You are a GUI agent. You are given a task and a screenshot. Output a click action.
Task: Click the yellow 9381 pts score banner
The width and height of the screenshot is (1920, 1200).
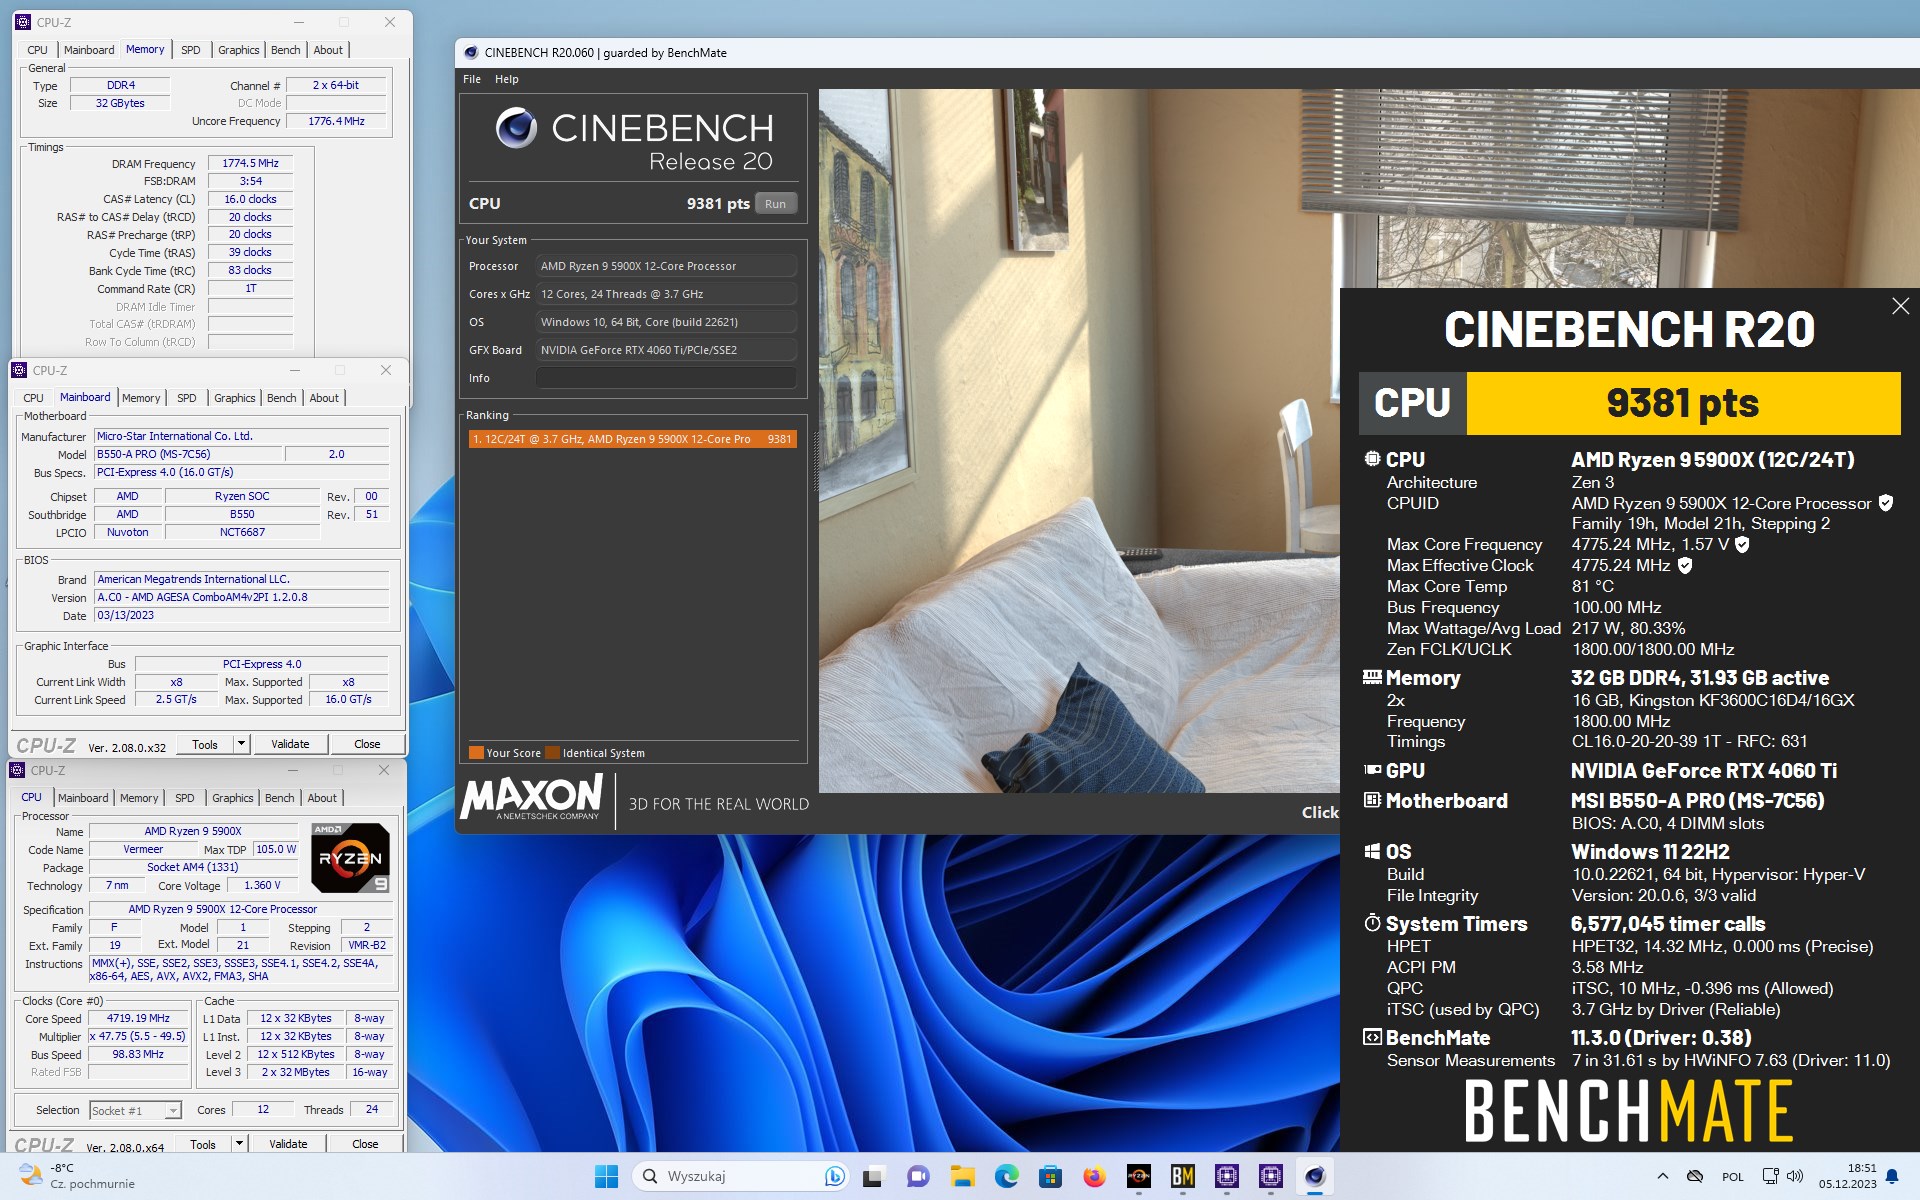coord(1683,403)
